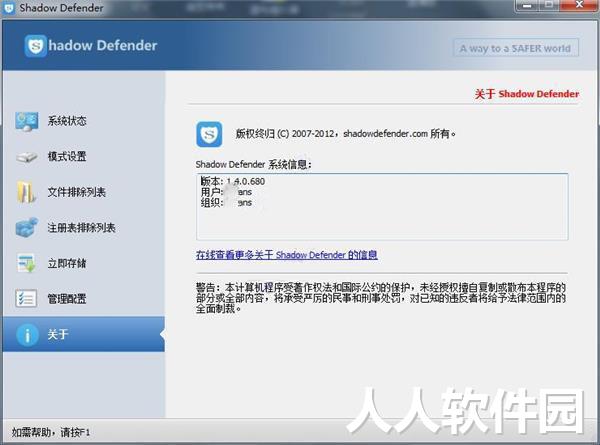Click the 关于 Shadow Defender red heading
This screenshot has width=600, height=445.
(527, 94)
